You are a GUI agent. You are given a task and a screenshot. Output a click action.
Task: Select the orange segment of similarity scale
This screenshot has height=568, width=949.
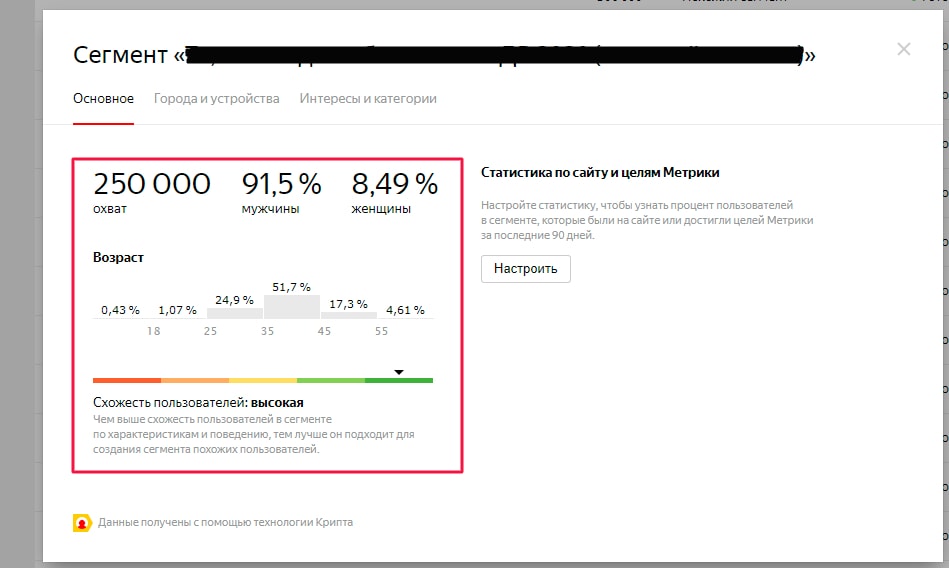click(194, 380)
